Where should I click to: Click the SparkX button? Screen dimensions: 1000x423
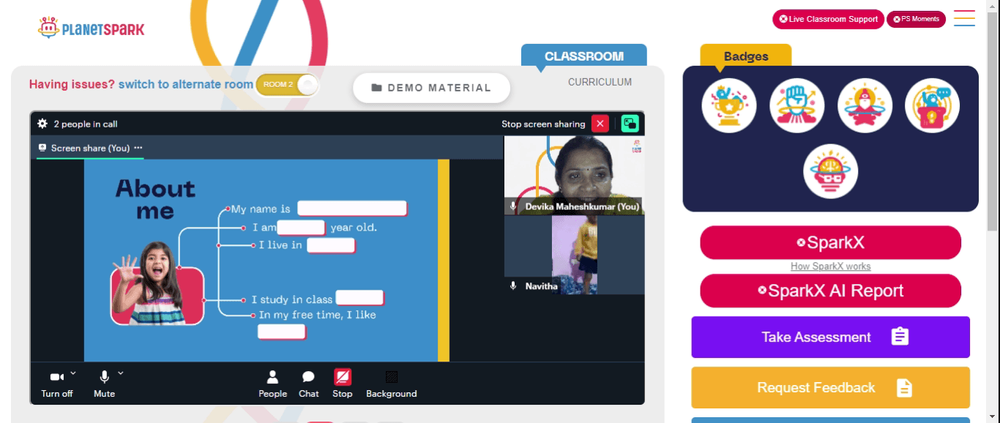(830, 242)
